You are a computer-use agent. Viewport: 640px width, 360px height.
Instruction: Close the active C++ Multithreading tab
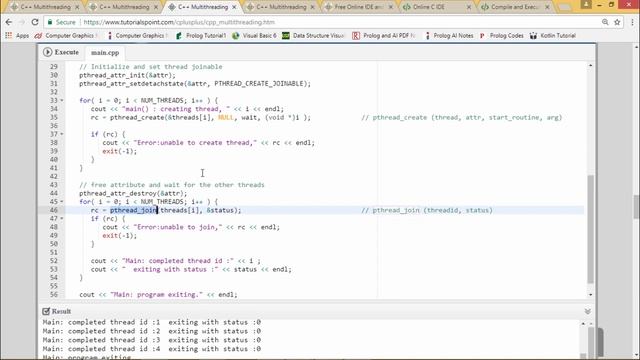234,7
